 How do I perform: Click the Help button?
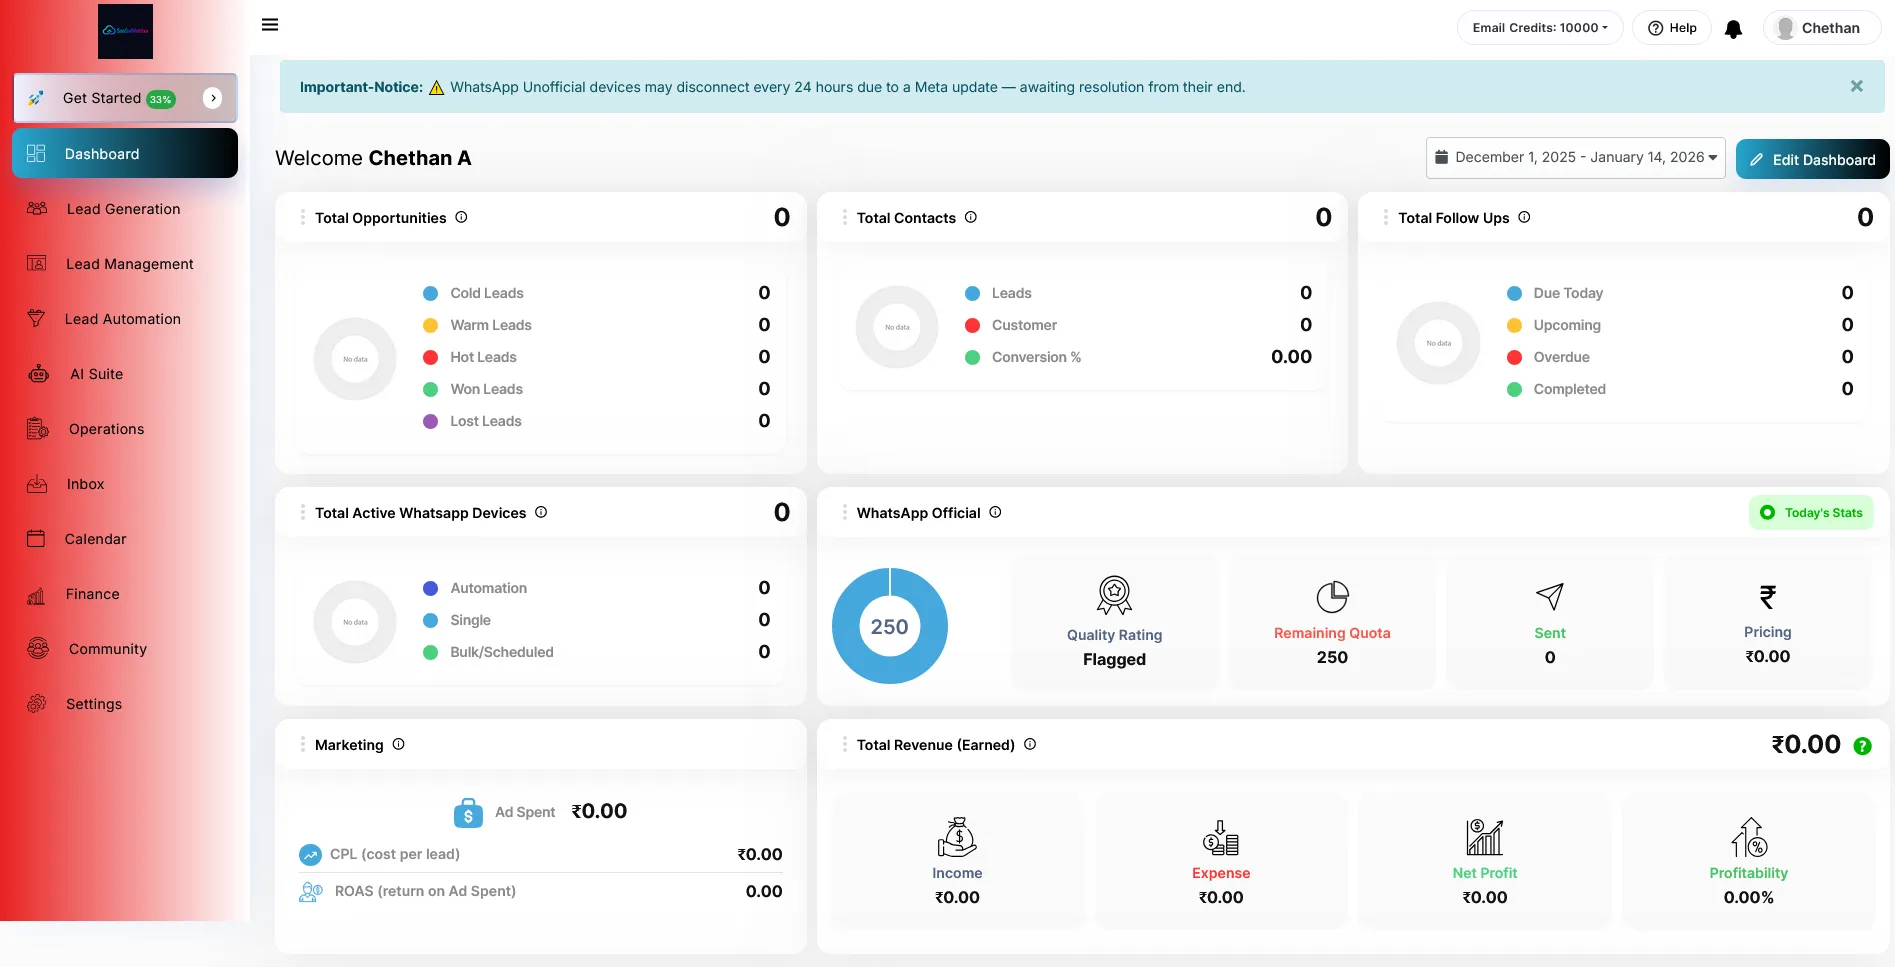1673,28
